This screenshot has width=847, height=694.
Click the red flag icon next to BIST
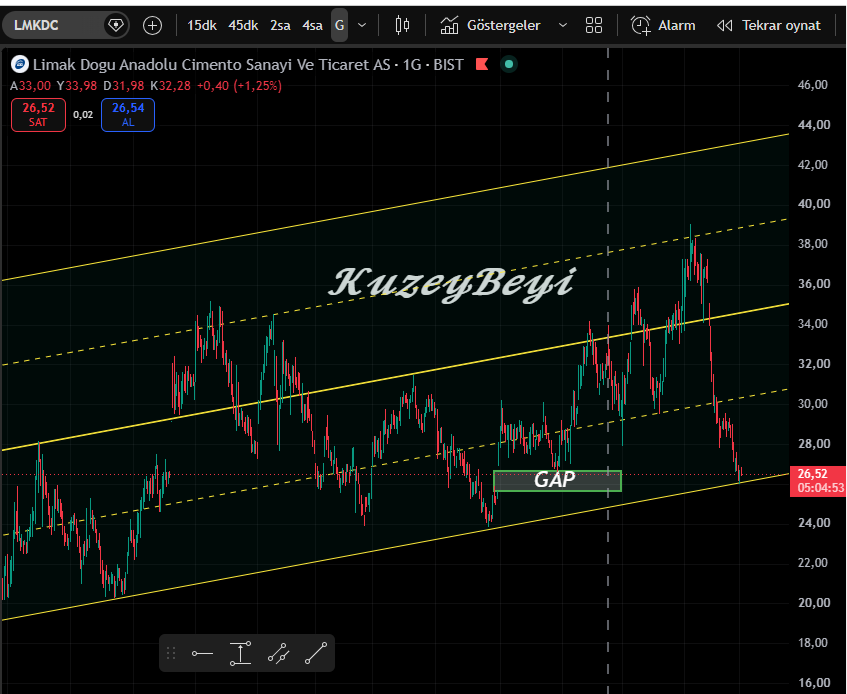point(482,64)
